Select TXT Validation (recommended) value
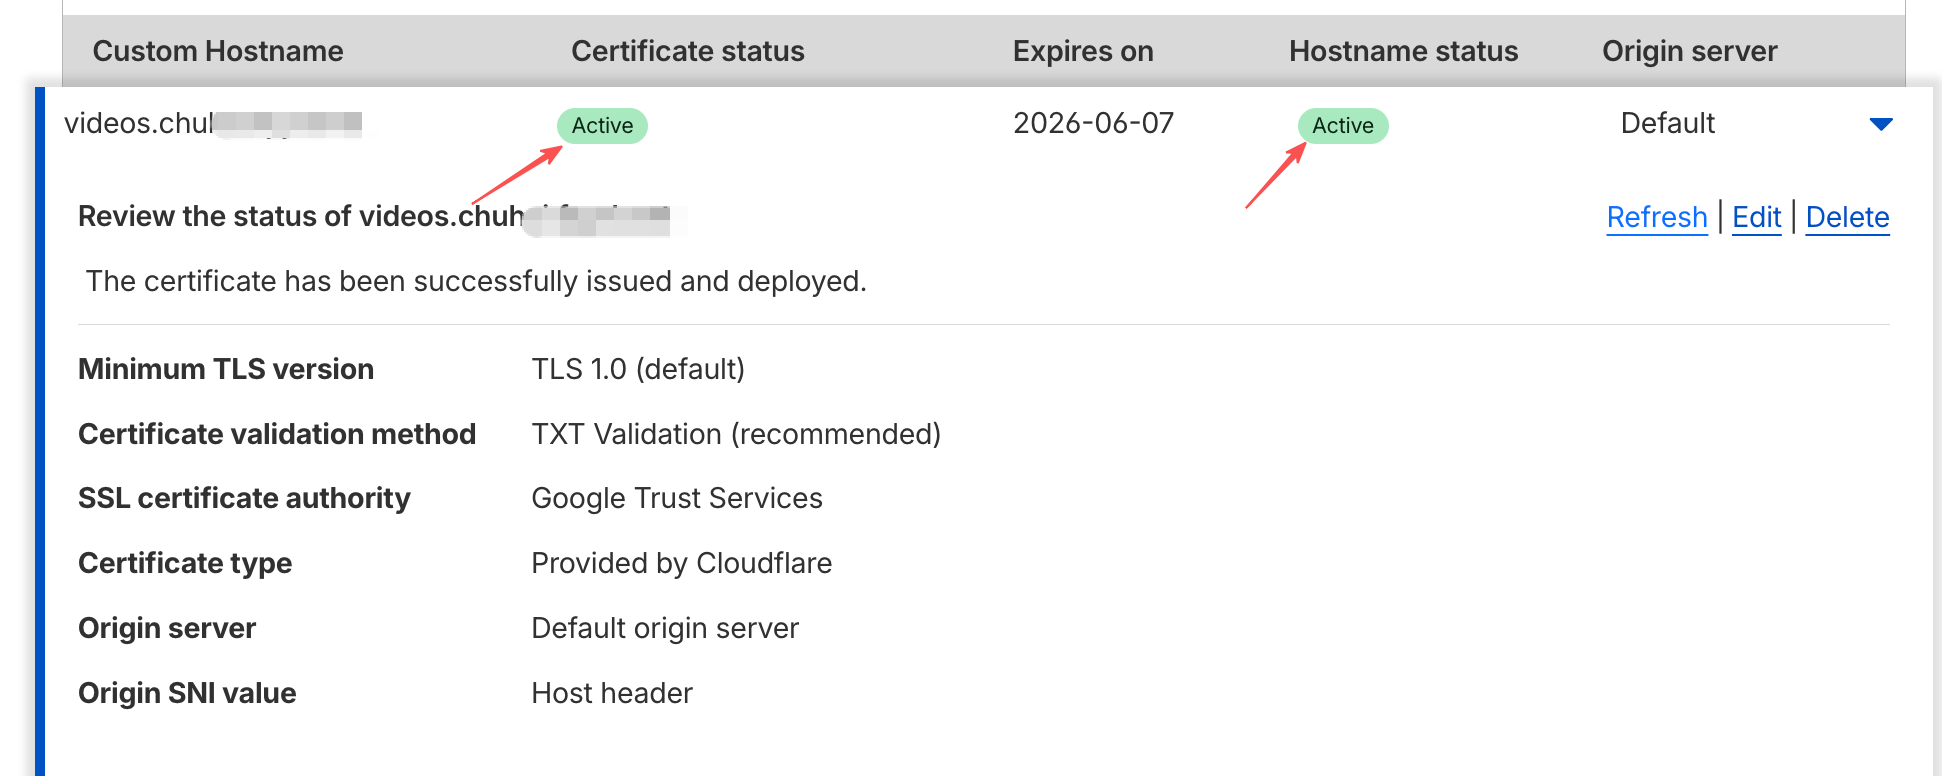 736,434
